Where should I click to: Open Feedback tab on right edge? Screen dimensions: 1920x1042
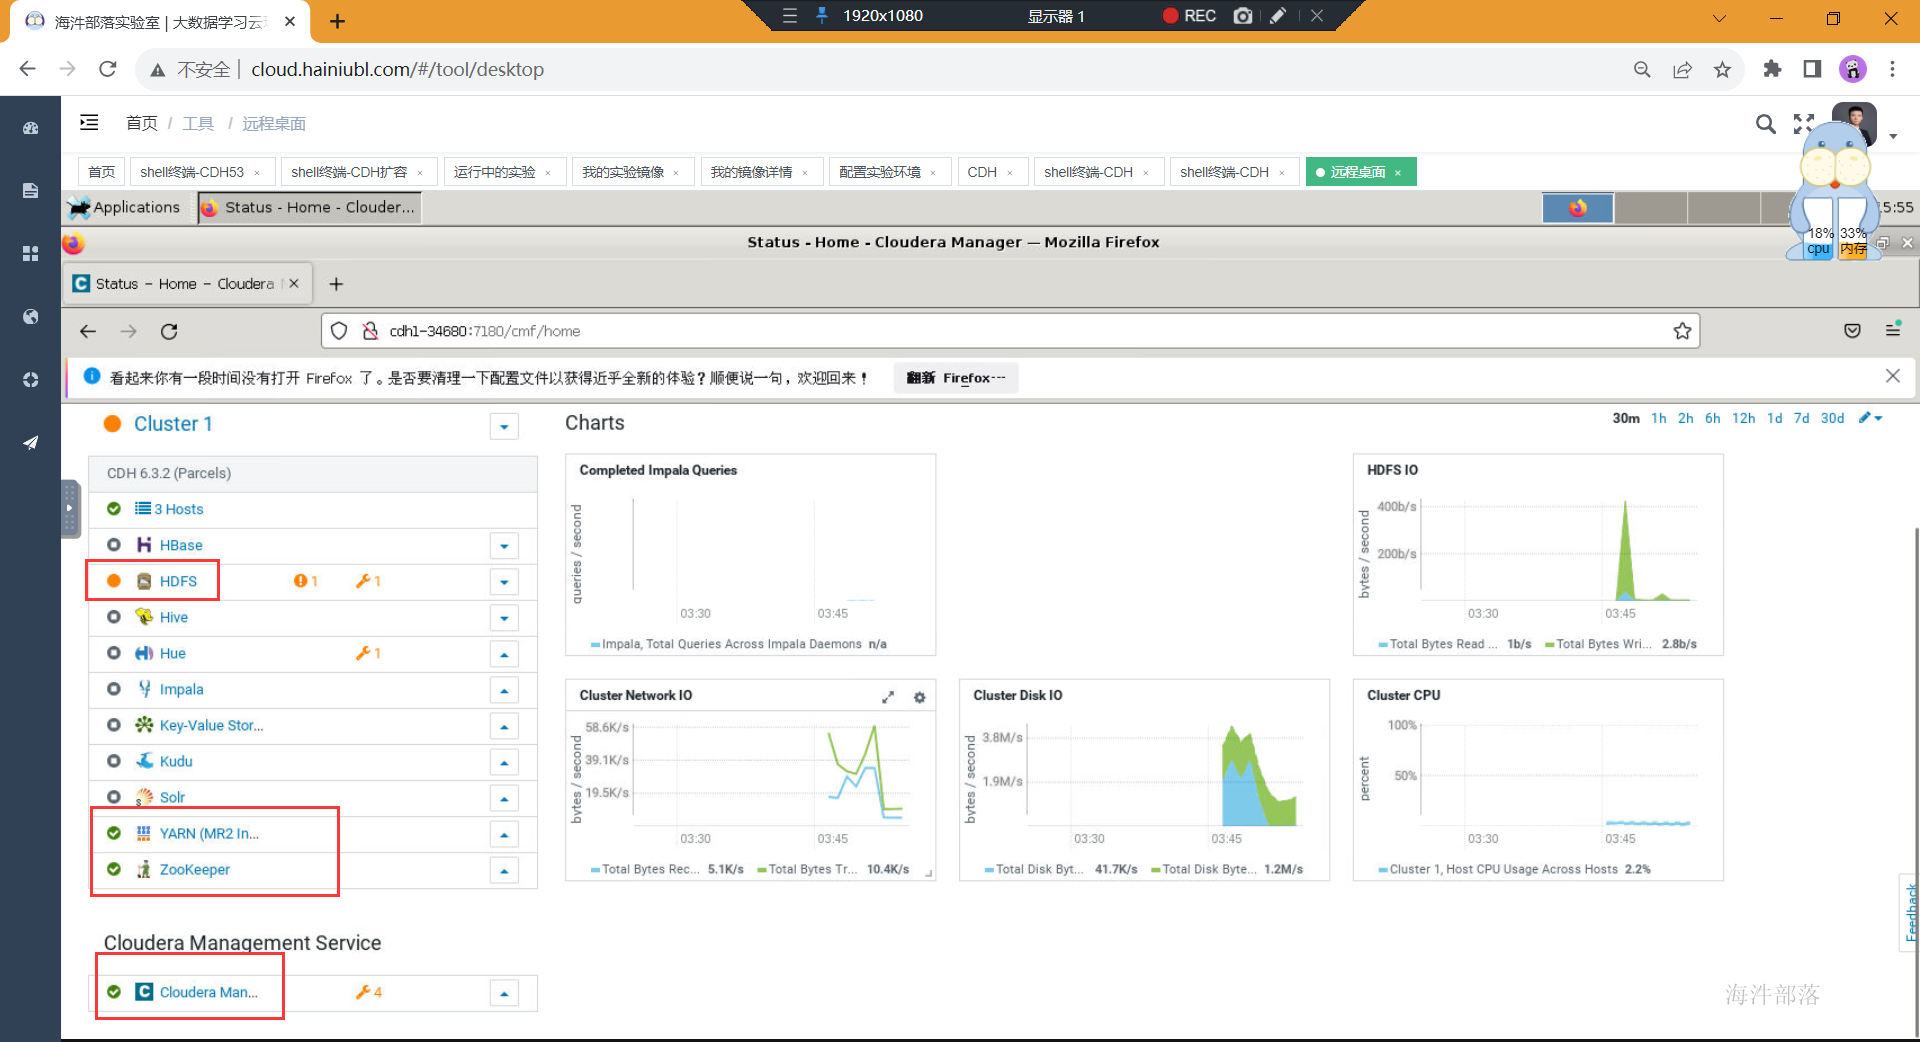[1910, 912]
